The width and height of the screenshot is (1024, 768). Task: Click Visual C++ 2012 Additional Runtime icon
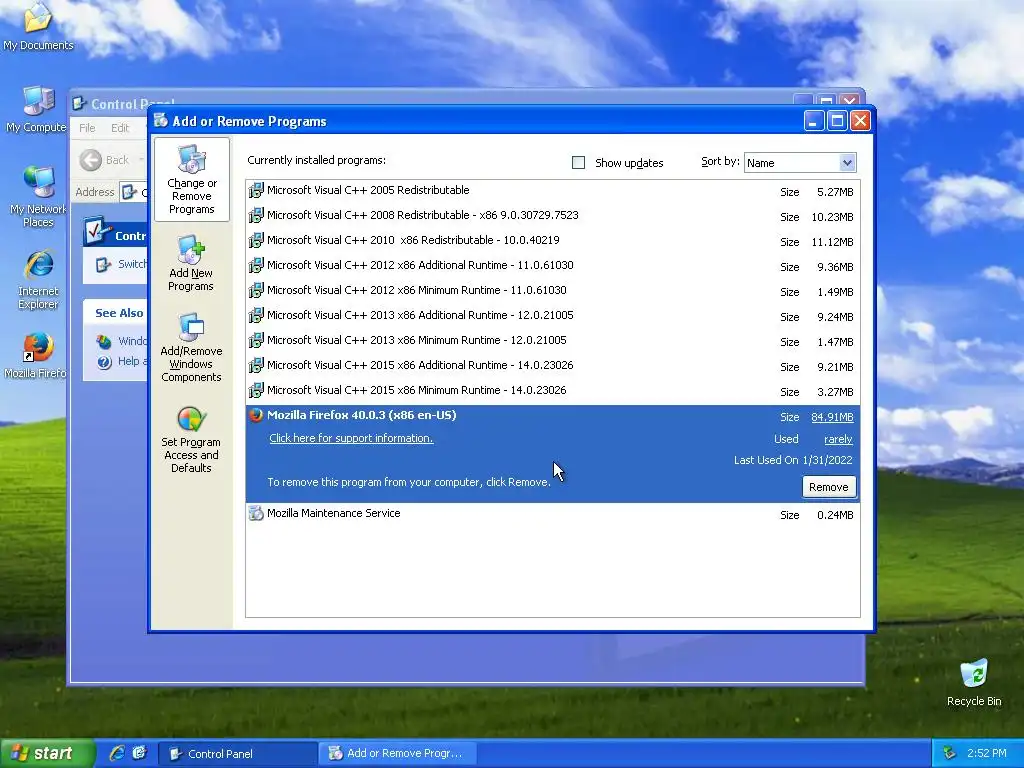[256, 266]
